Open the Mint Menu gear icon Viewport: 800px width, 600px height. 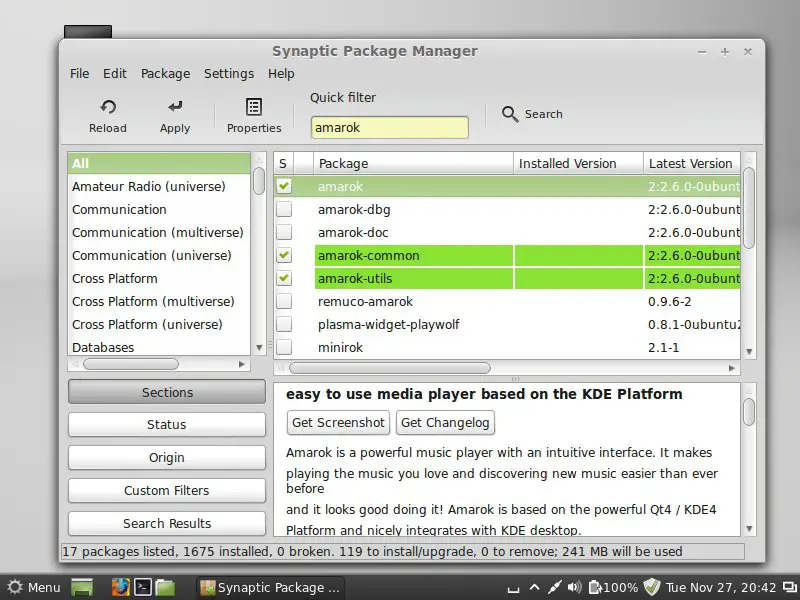tap(15, 587)
